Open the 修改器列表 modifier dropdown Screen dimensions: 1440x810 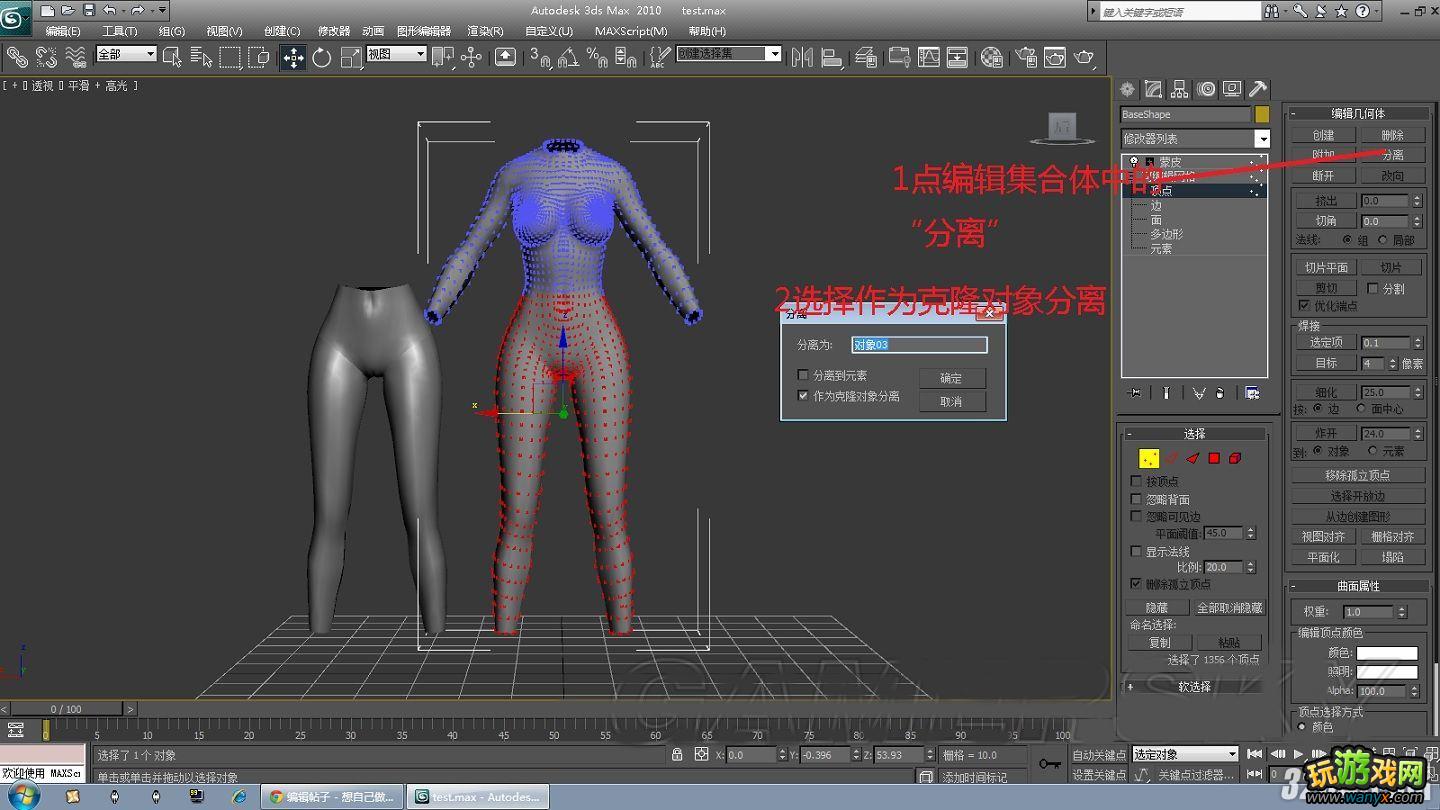pyautogui.click(x=1195, y=139)
